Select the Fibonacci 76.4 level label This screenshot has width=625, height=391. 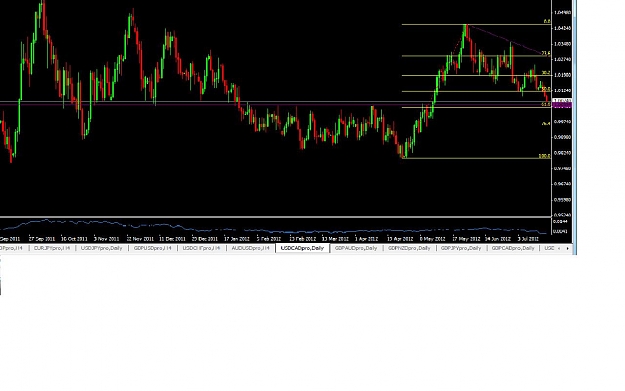pos(546,124)
